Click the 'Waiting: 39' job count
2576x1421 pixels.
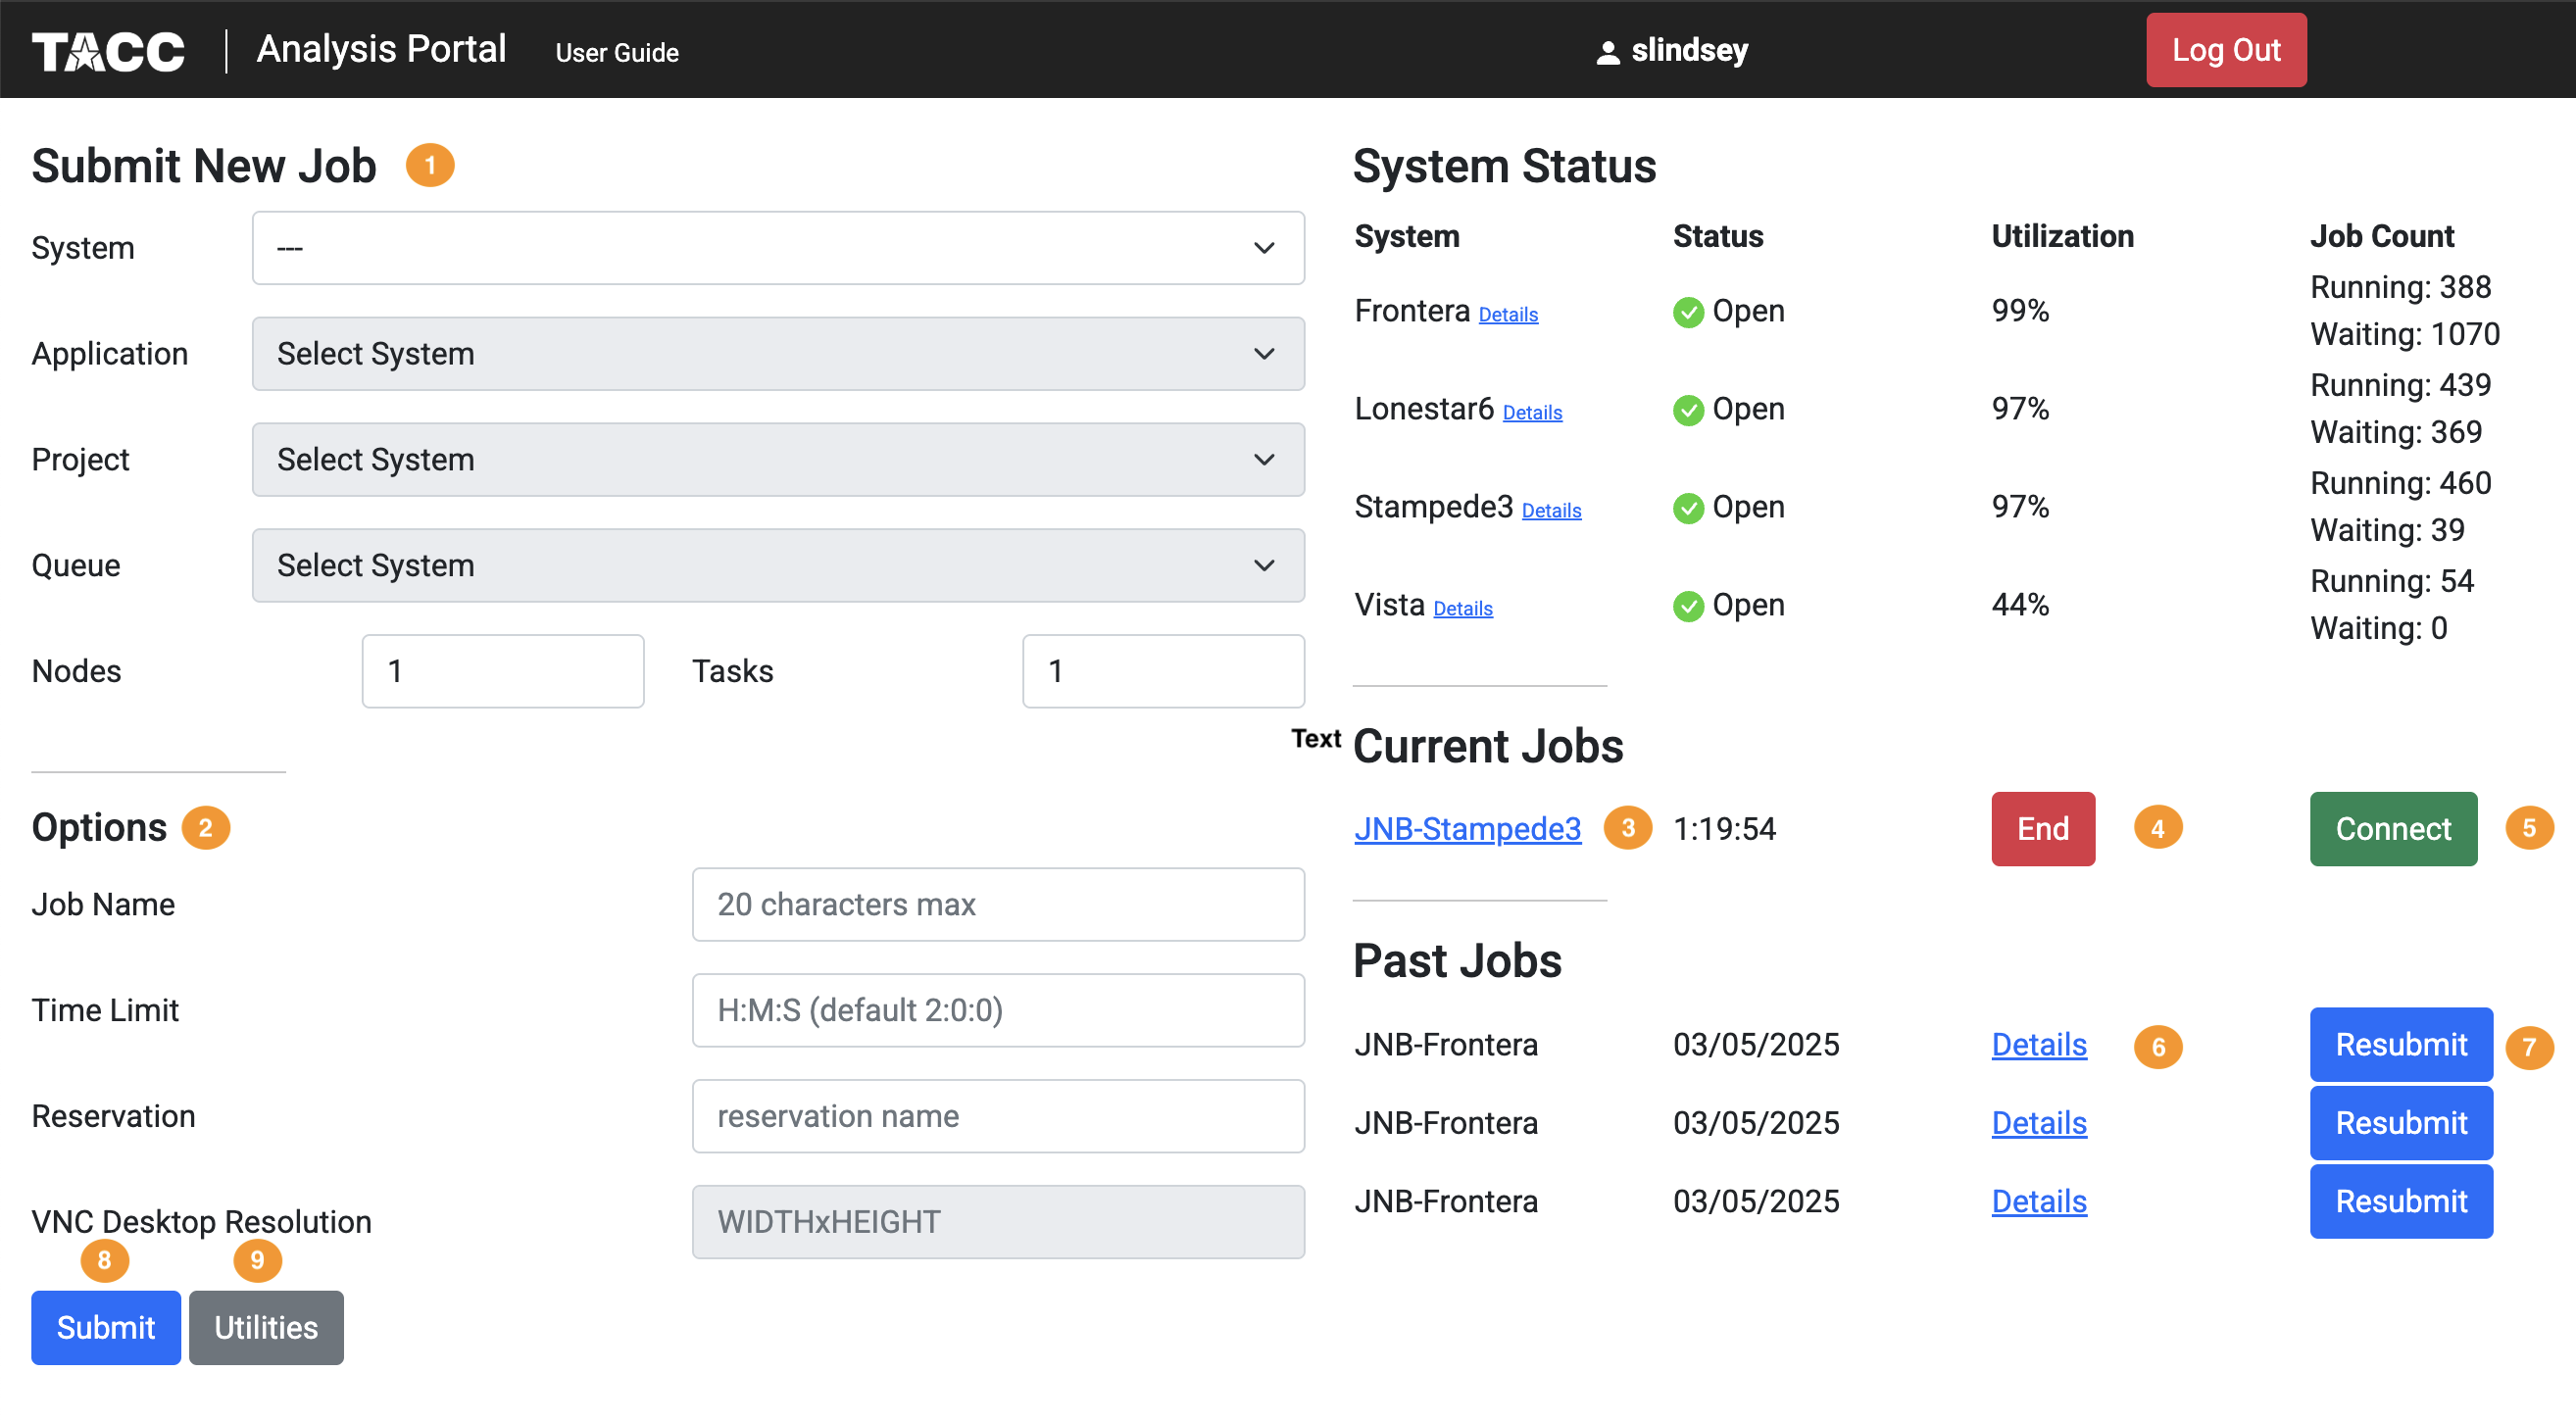coord(2387,531)
